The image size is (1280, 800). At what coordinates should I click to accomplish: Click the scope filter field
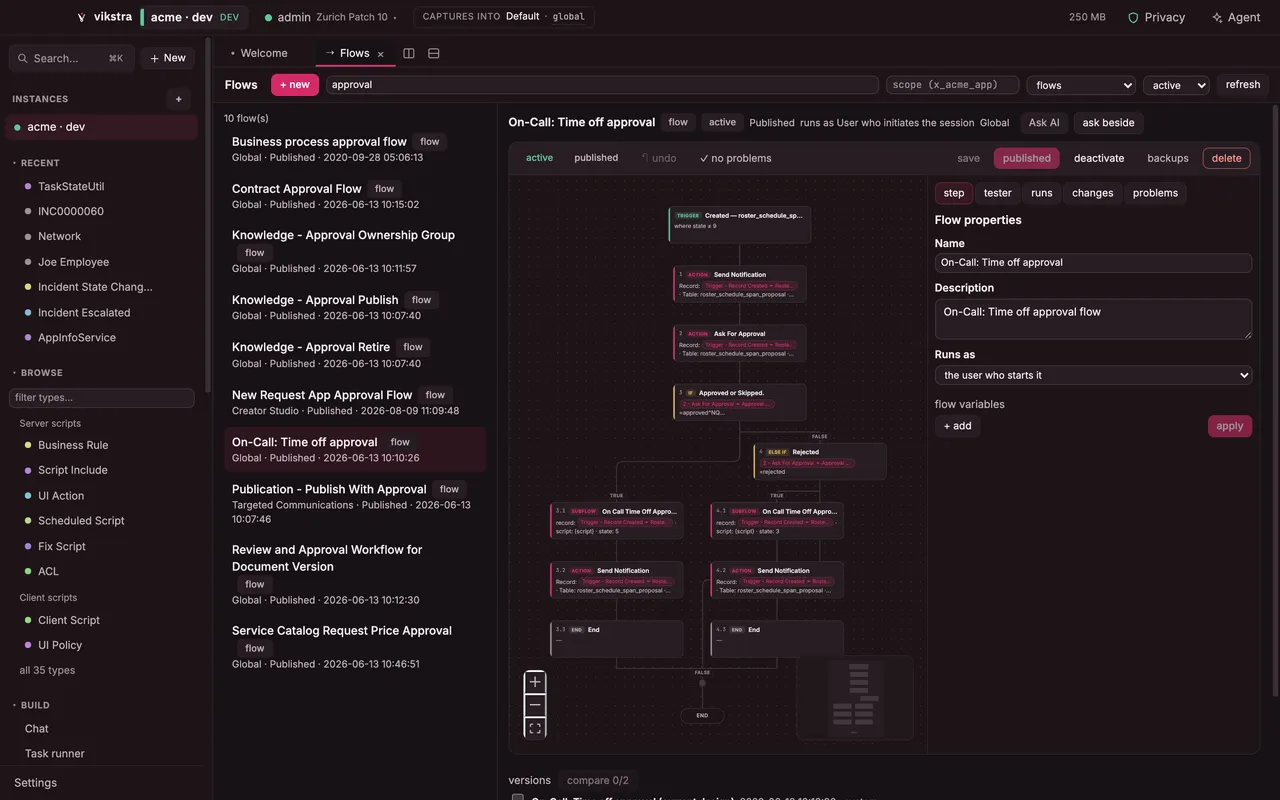click(953, 85)
